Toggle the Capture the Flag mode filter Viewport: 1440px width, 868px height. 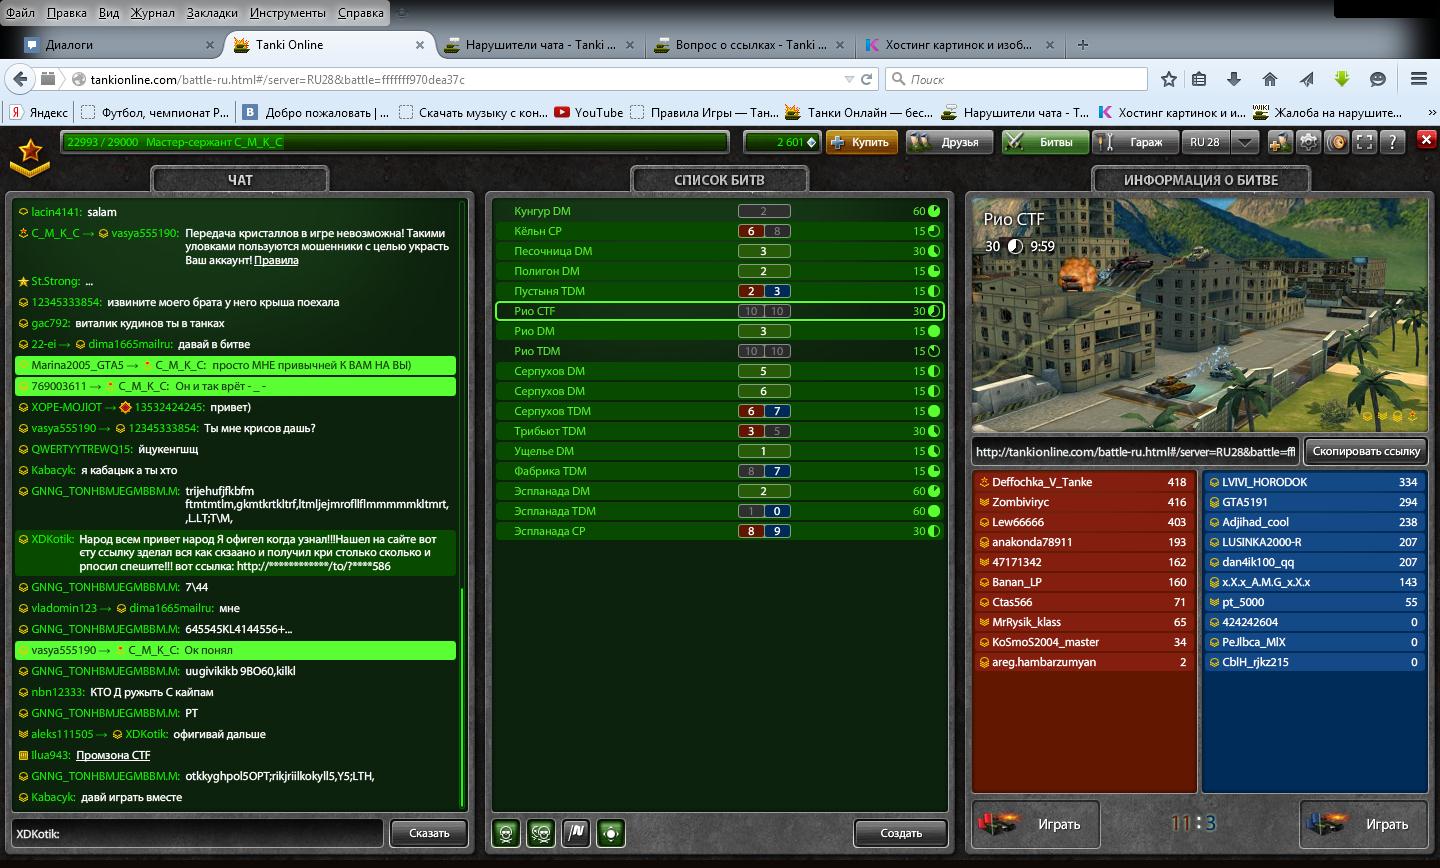point(576,832)
